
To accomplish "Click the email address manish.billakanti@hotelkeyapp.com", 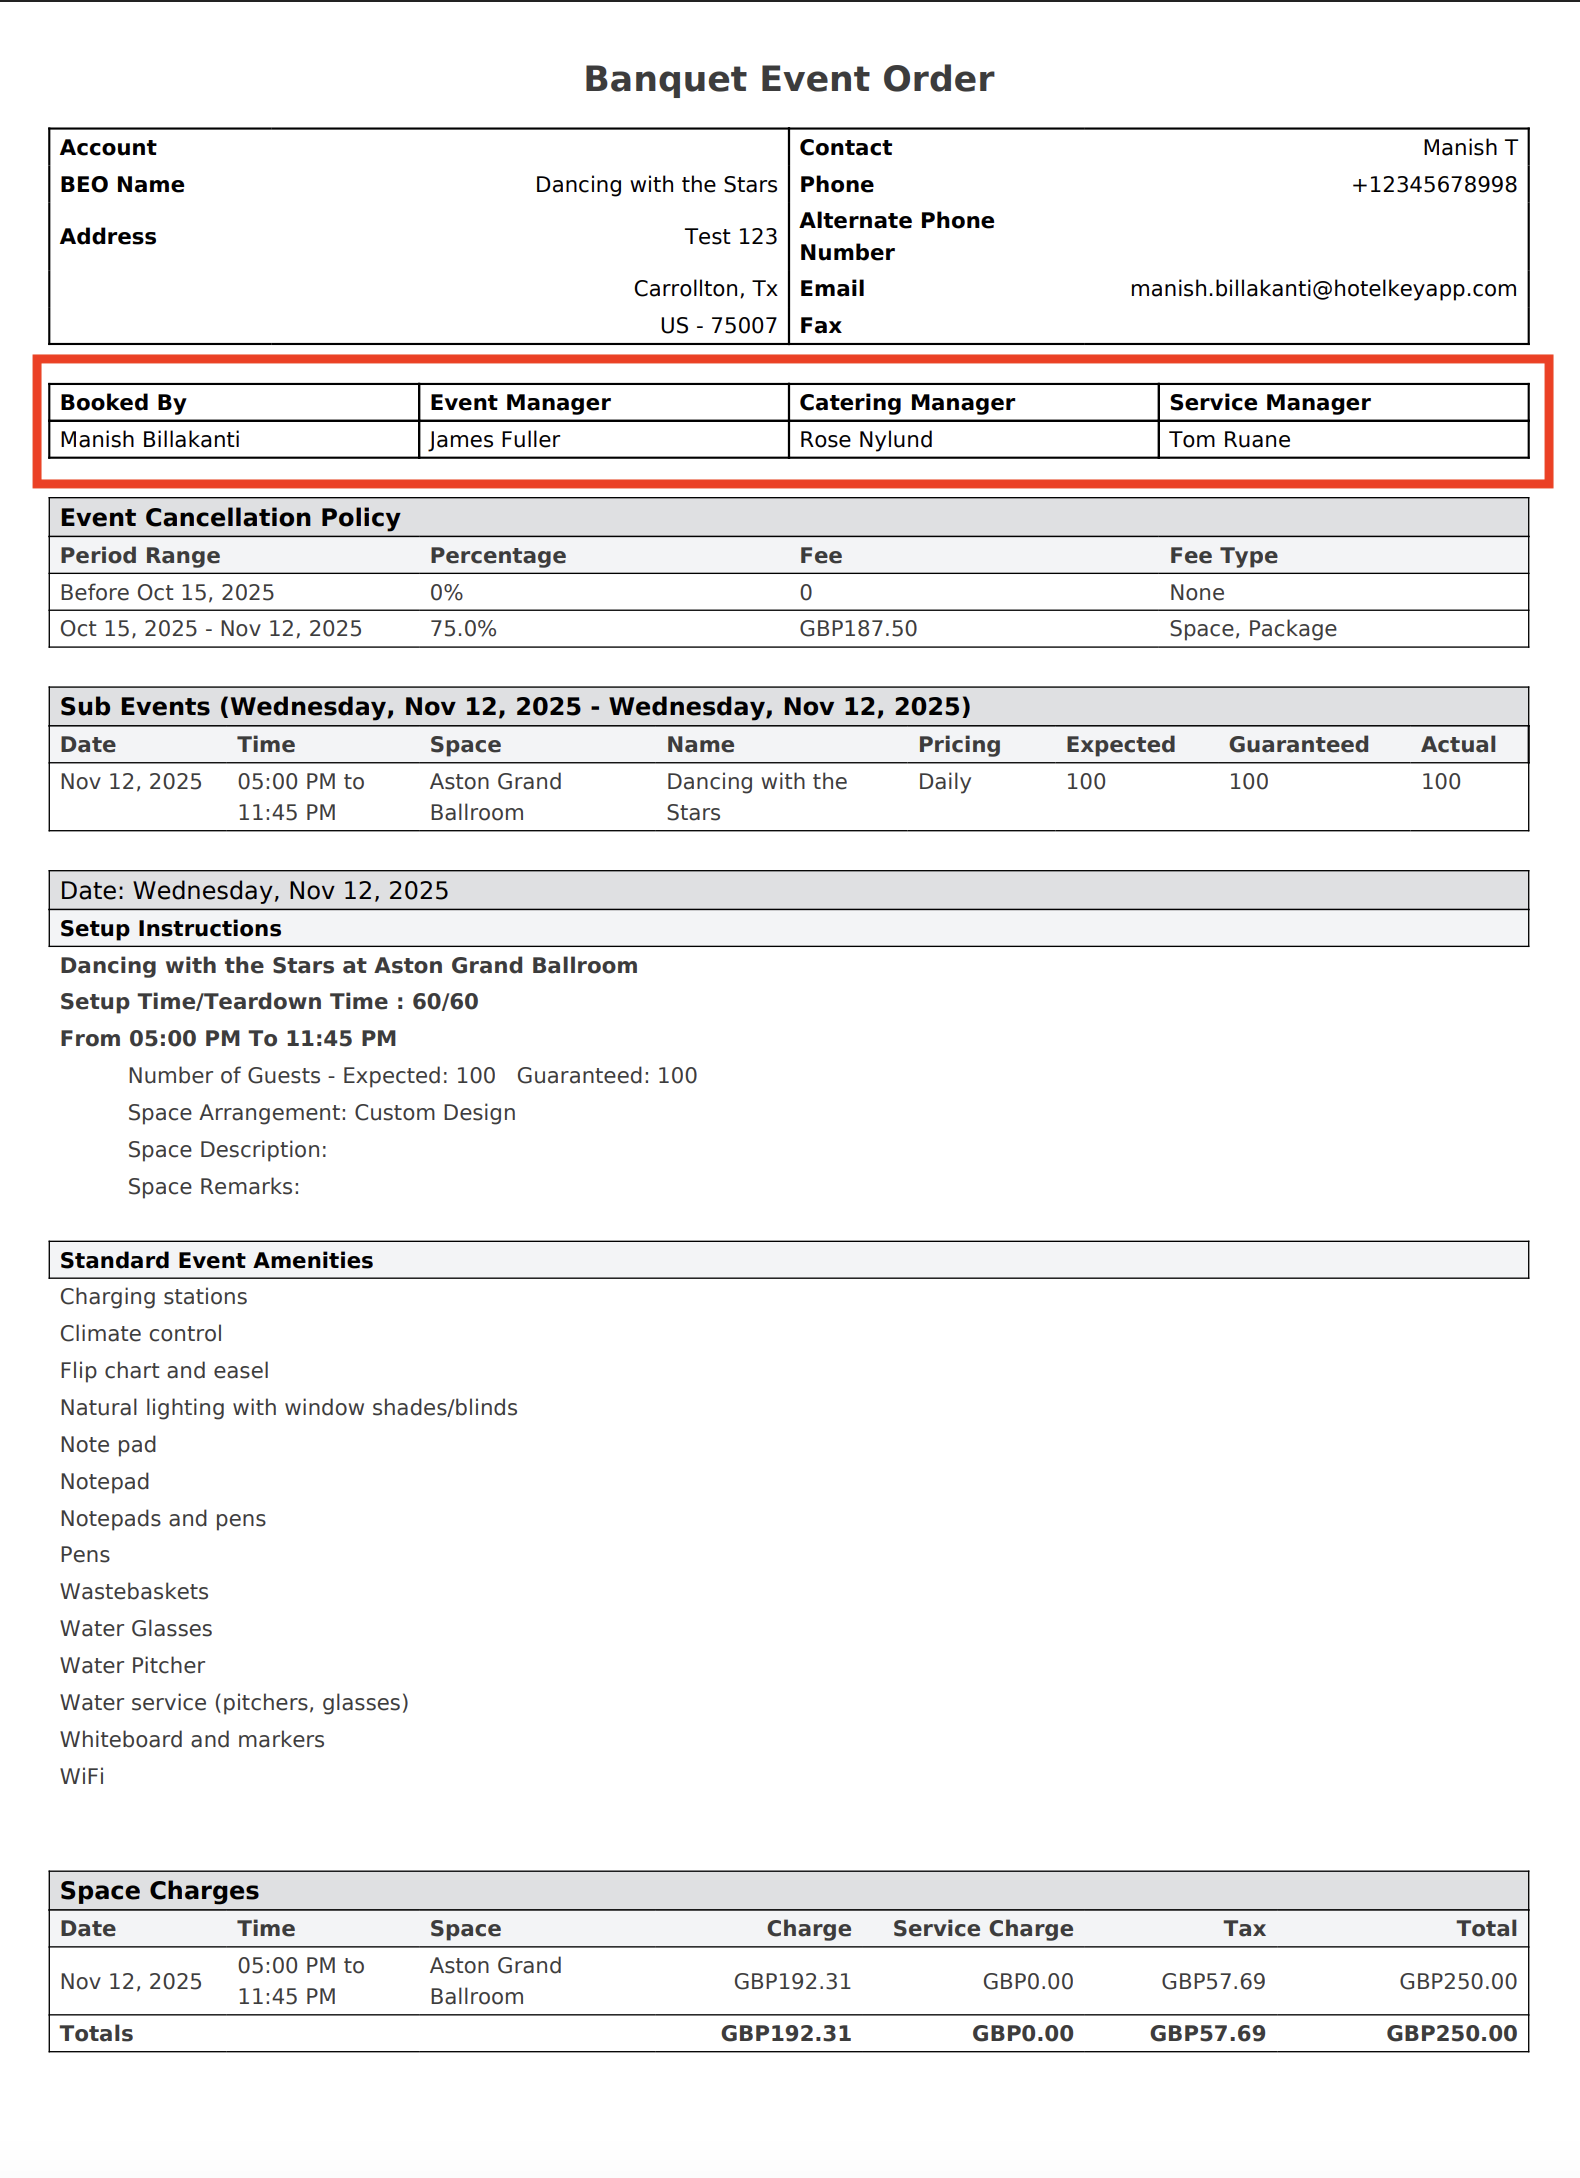I will (x=1322, y=289).
